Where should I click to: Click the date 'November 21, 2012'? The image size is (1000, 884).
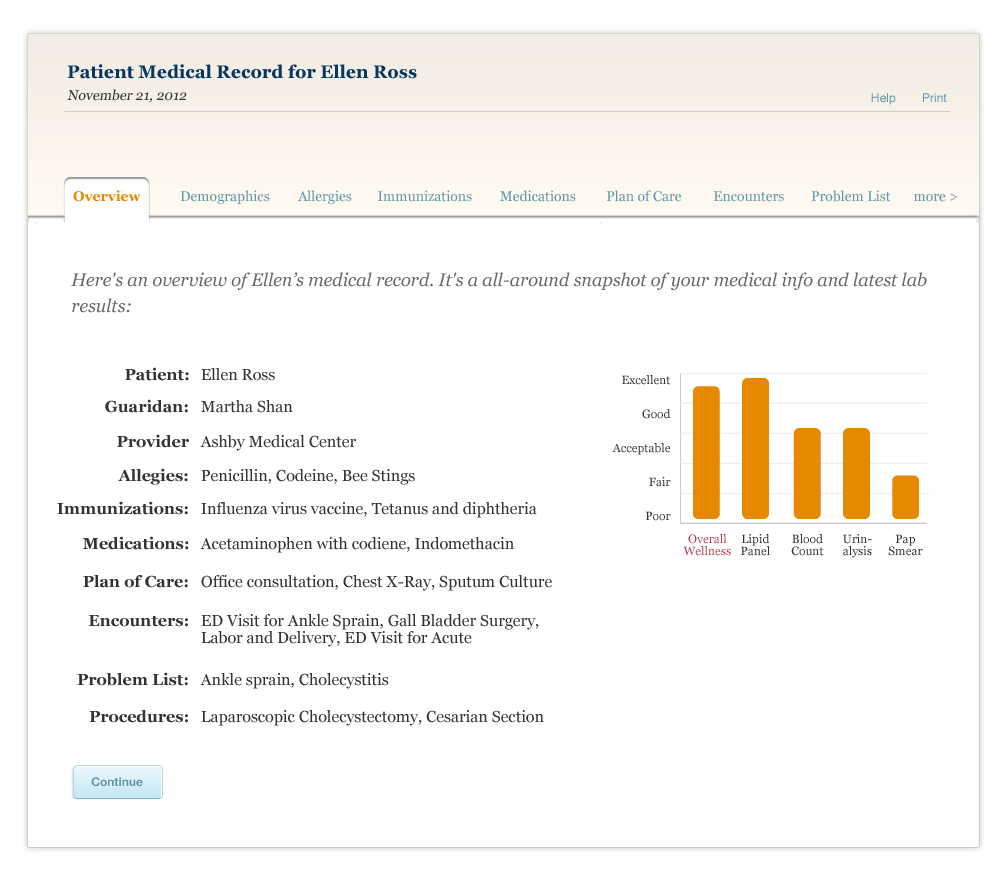[127, 96]
